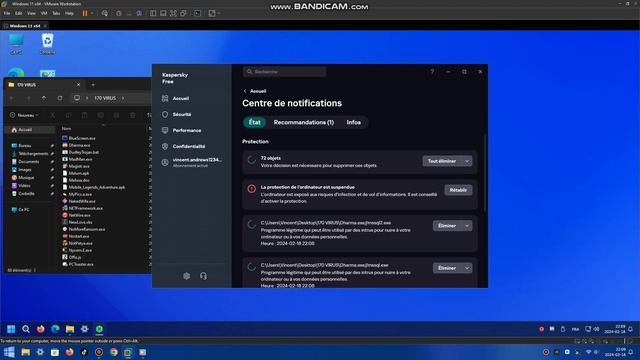Switch to the Infos tab
Image resolution: width=640 pixels, height=360 pixels.
tap(353, 122)
